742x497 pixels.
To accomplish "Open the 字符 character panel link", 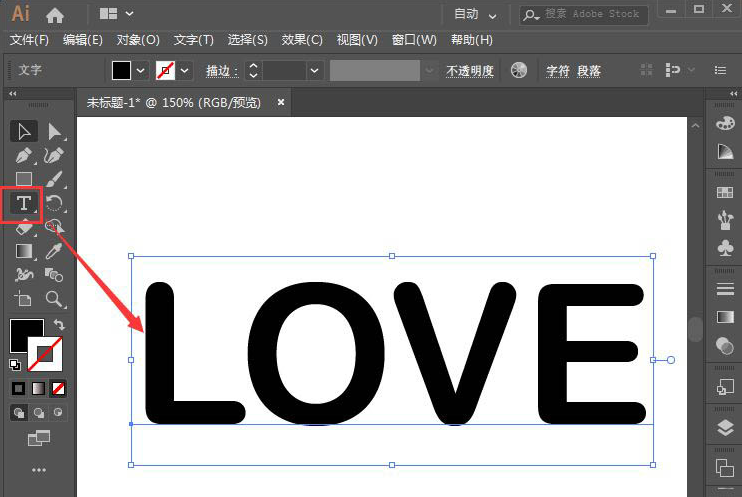I will coord(558,71).
